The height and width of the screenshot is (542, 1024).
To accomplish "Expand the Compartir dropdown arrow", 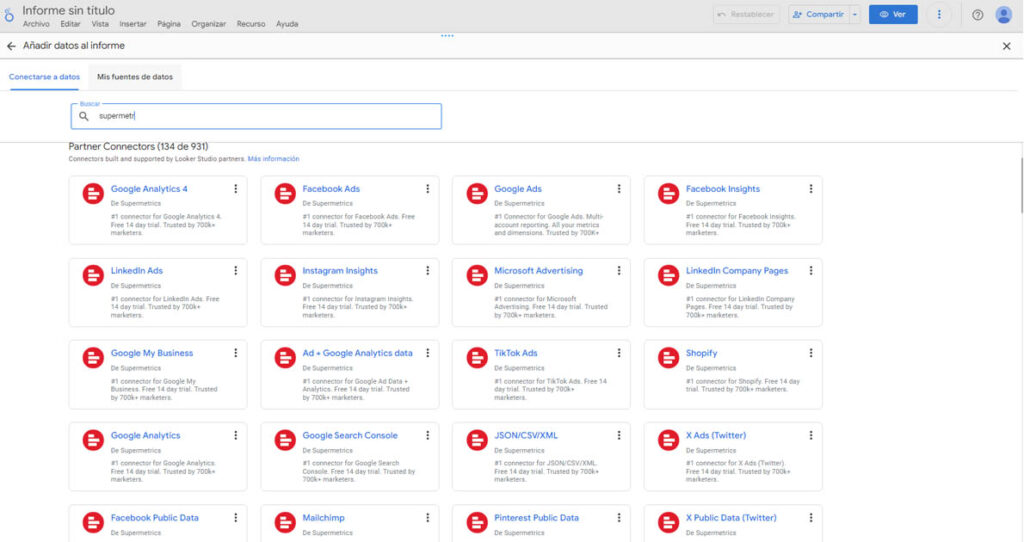I will tap(855, 14).
